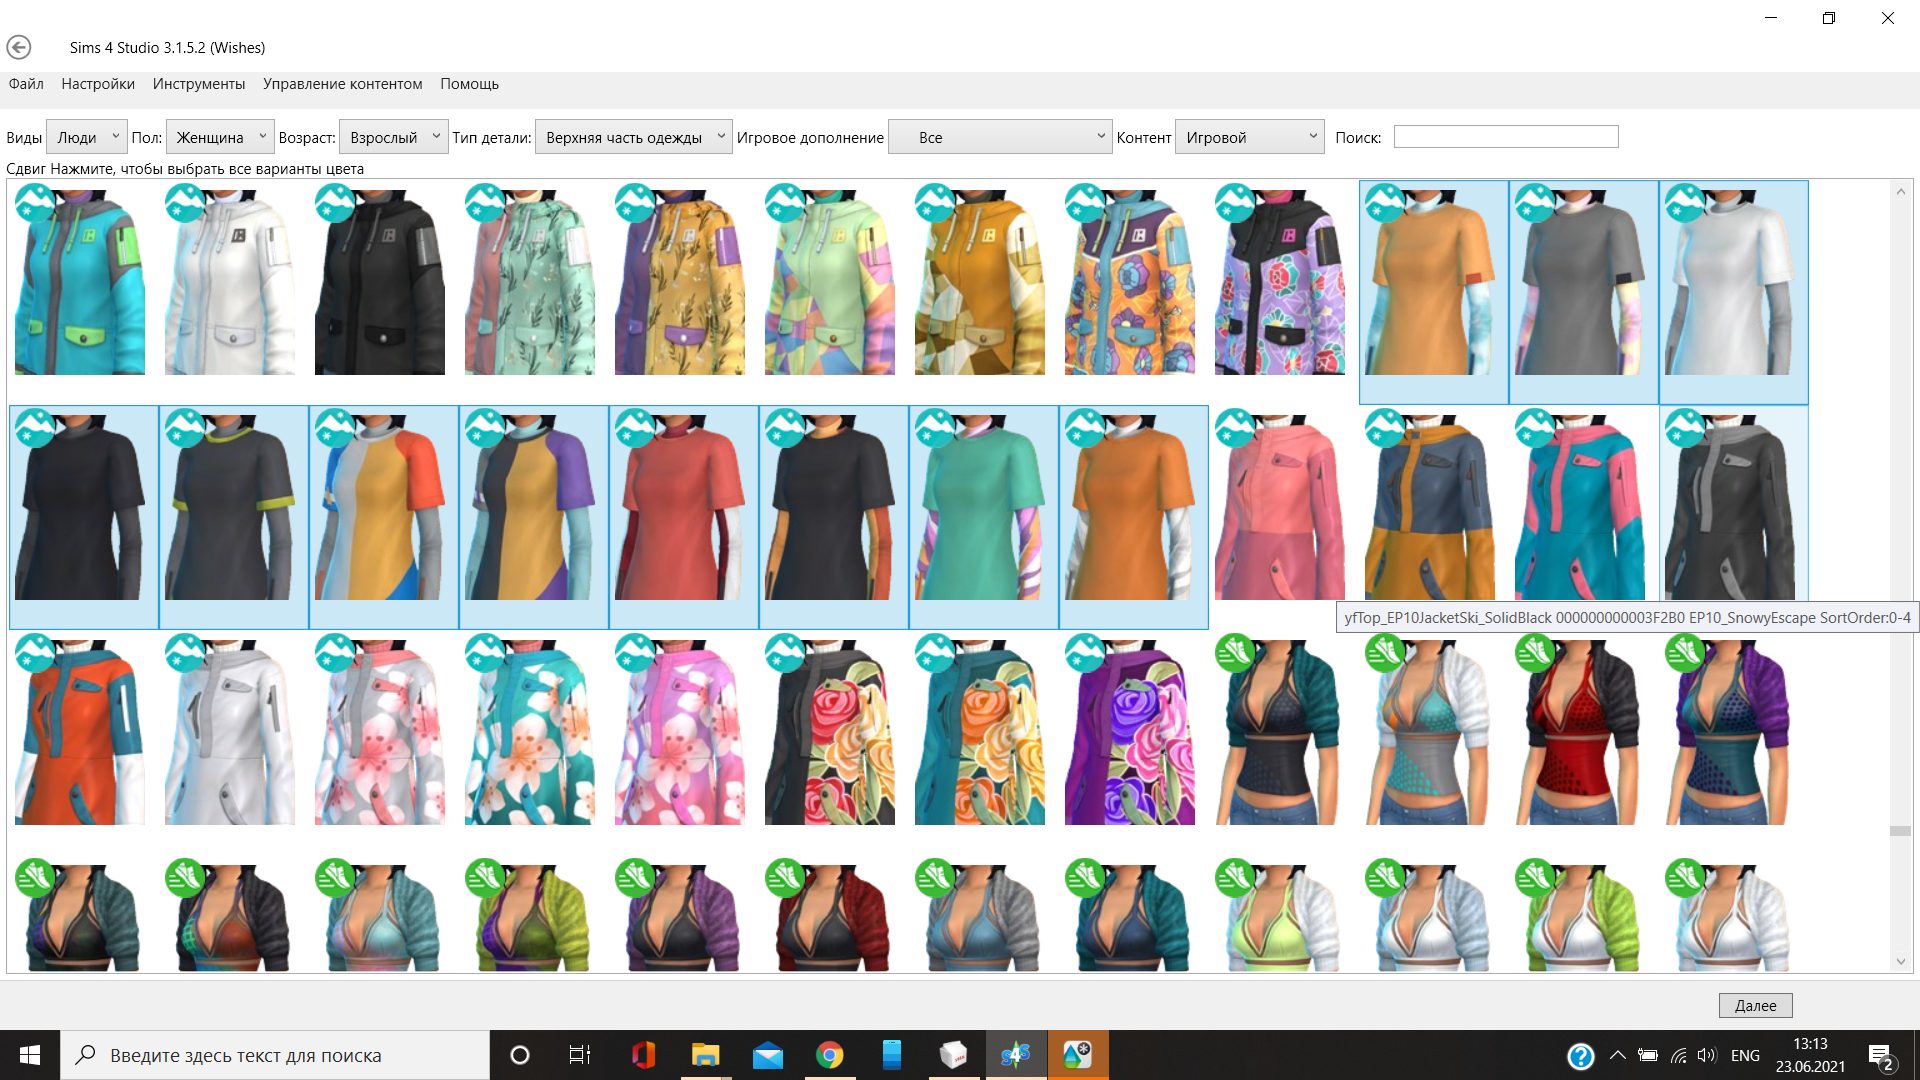This screenshot has width=1920, height=1080.
Task: Open the Тип детали dropdown
Action: click(x=632, y=137)
